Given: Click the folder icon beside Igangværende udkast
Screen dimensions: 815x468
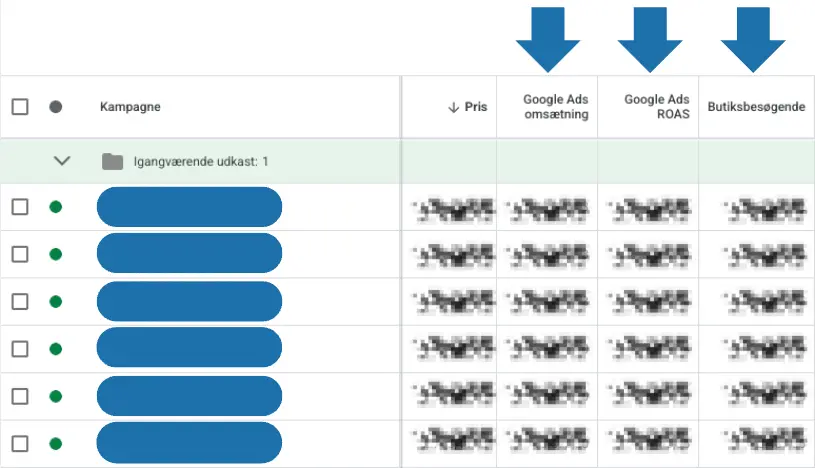Looking at the screenshot, I should point(112,161).
